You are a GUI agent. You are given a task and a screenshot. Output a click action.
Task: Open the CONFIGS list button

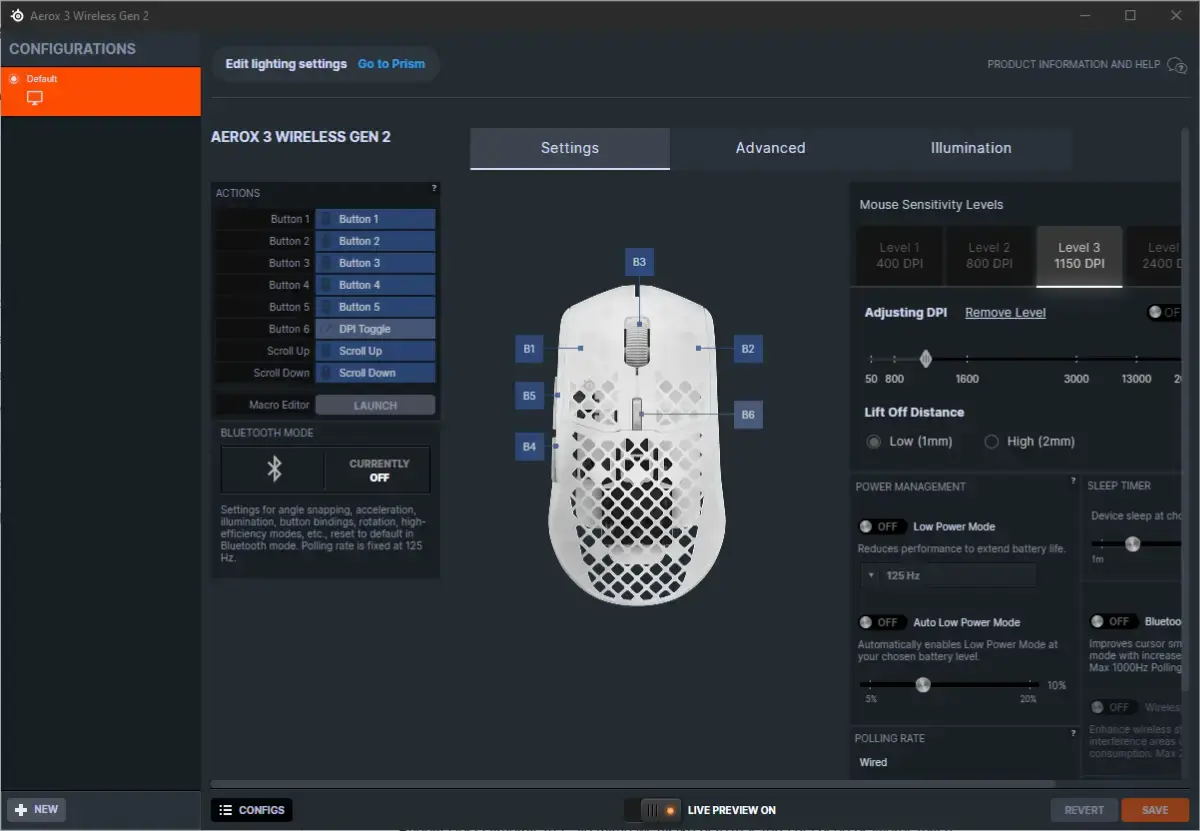pyautogui.click(x=252, y=810)
